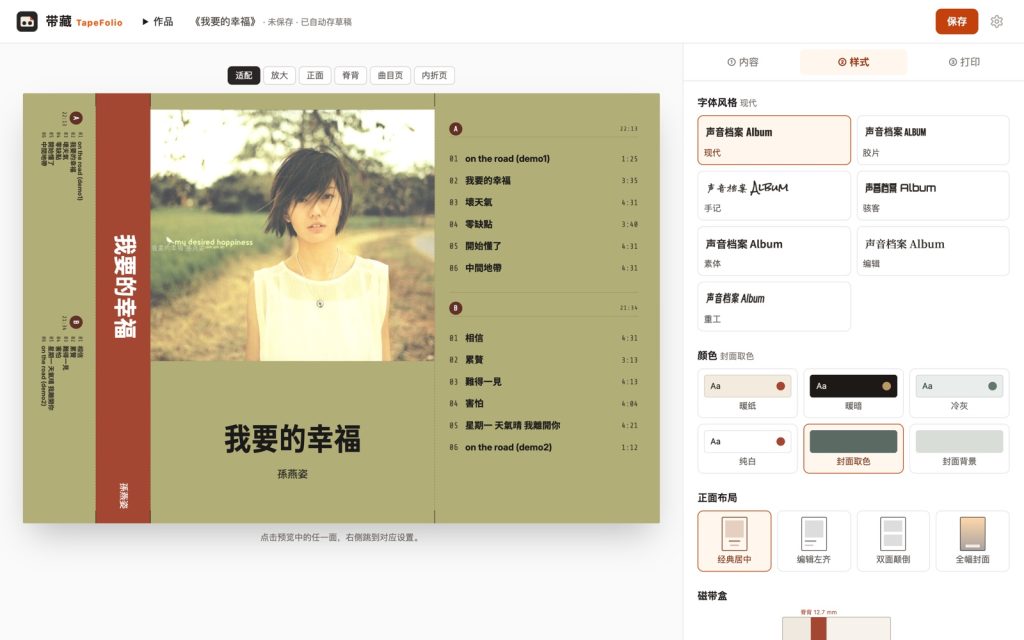The image size is (1024, 640).
Task: Click the project title 《我要的幸福》
Action: [x=225, y=22]
